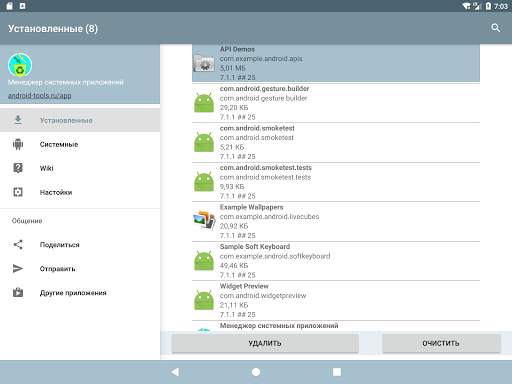
Task: Tap the Android back navigation button
Action: tap(175, 372)
